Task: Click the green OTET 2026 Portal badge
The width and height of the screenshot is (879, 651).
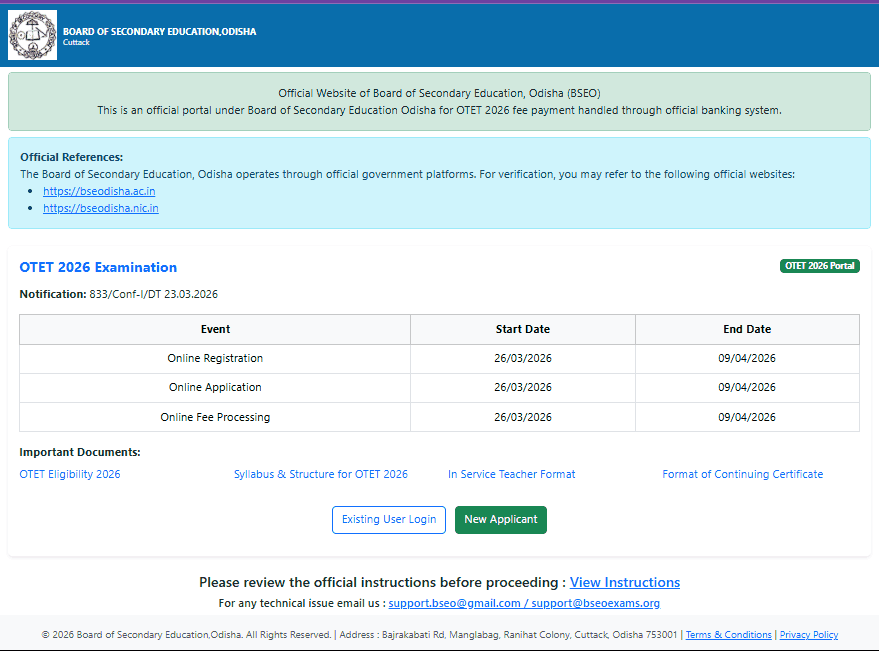Action: coord(819,266)
